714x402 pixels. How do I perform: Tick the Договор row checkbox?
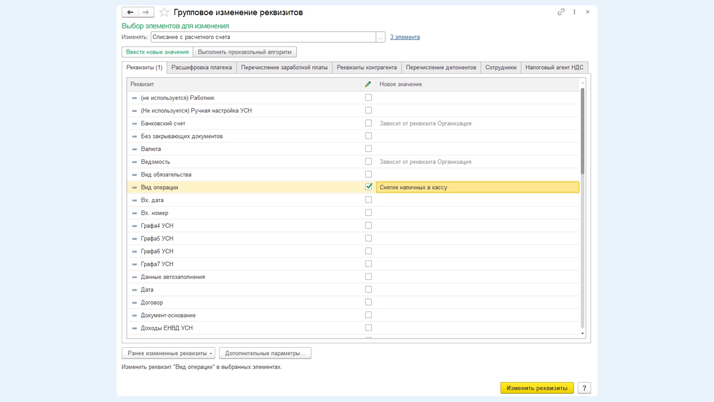coord(368,302)
